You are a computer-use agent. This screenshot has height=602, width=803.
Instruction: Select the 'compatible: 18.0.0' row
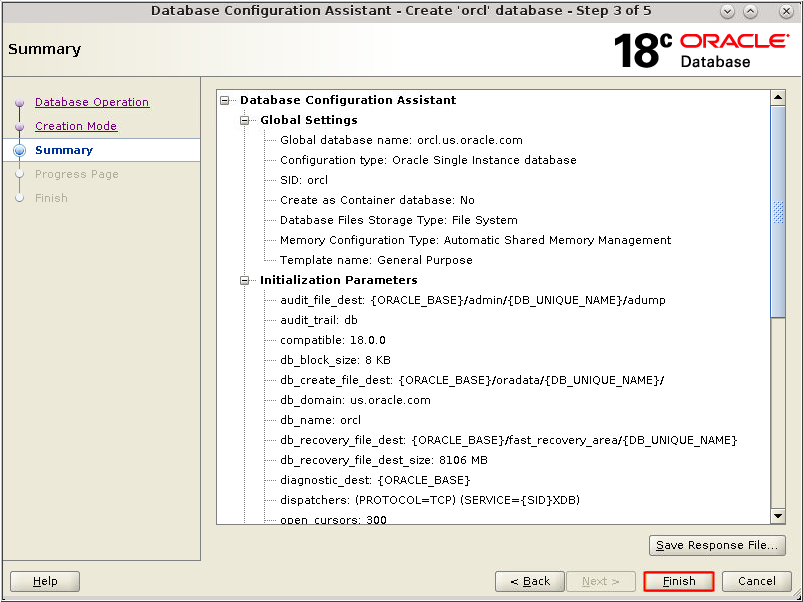pyautogui.click(x=333, y=340)
